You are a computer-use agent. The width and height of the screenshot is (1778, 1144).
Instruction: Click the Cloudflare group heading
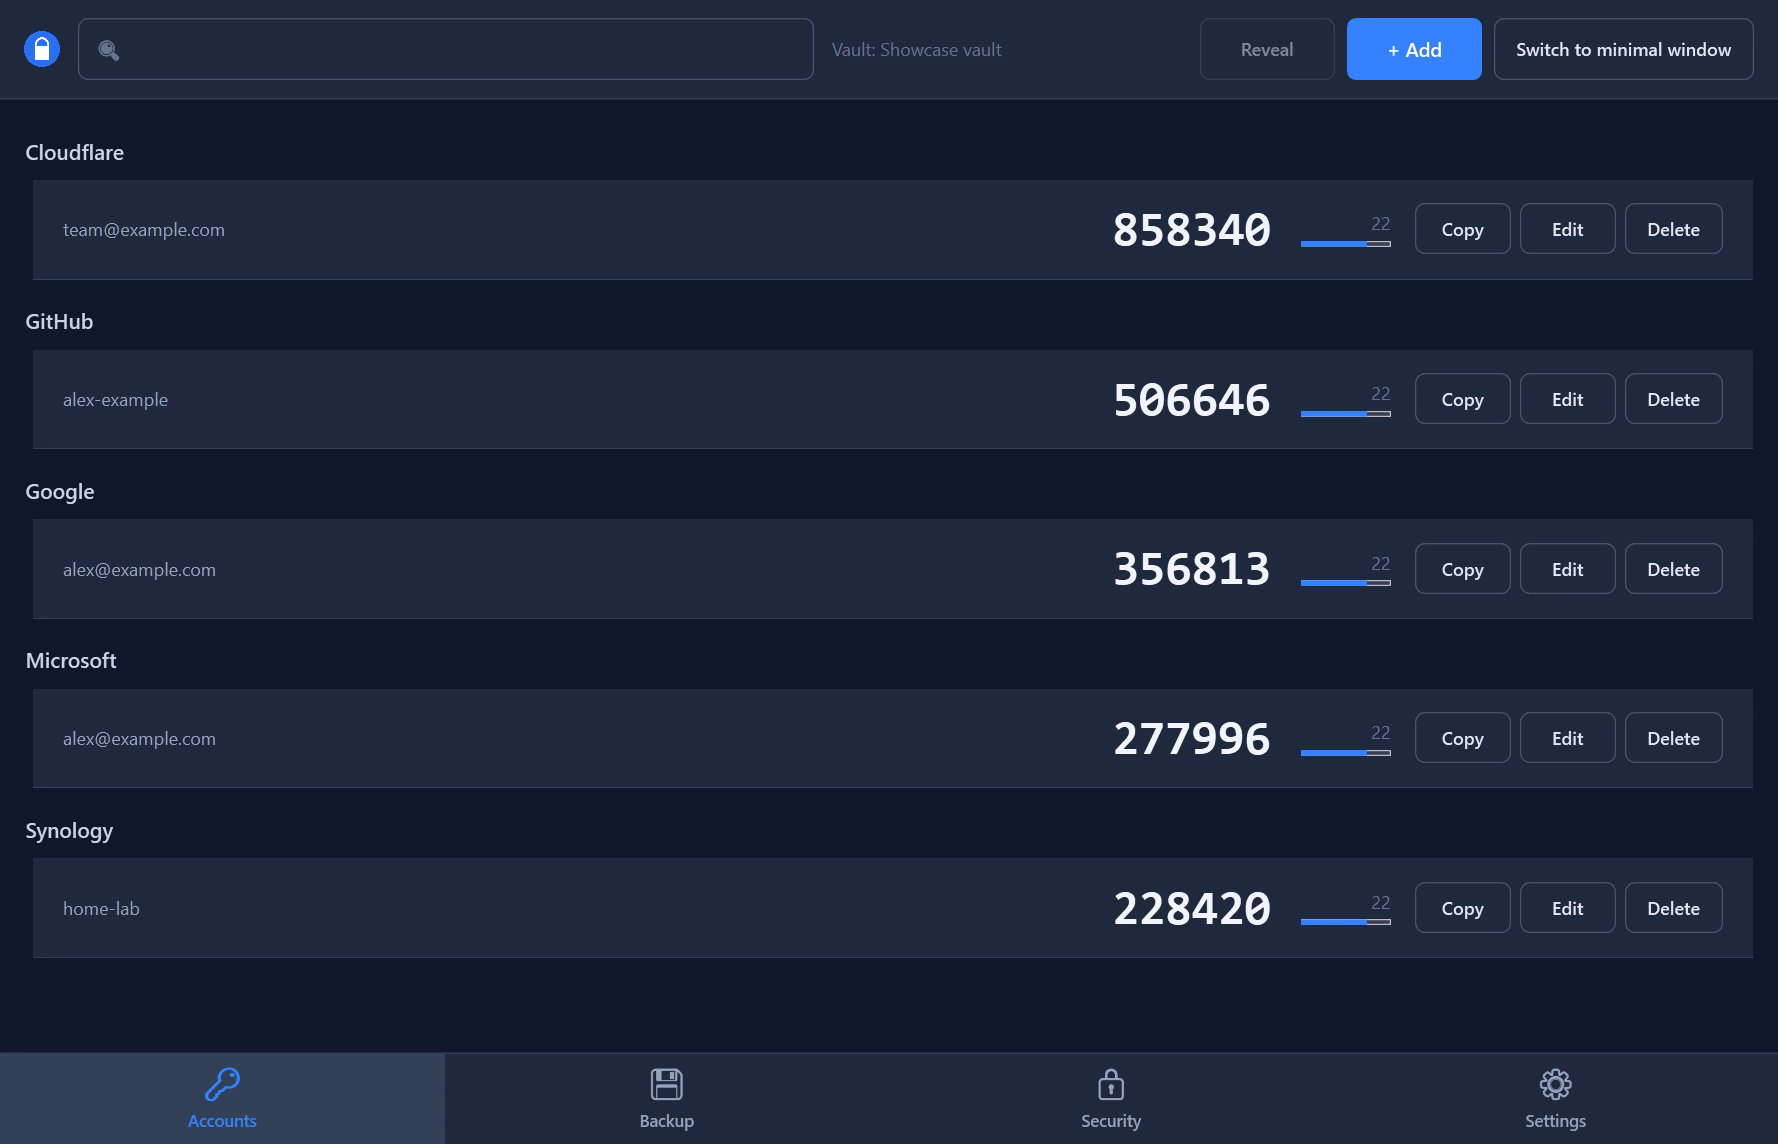[75, 152]
